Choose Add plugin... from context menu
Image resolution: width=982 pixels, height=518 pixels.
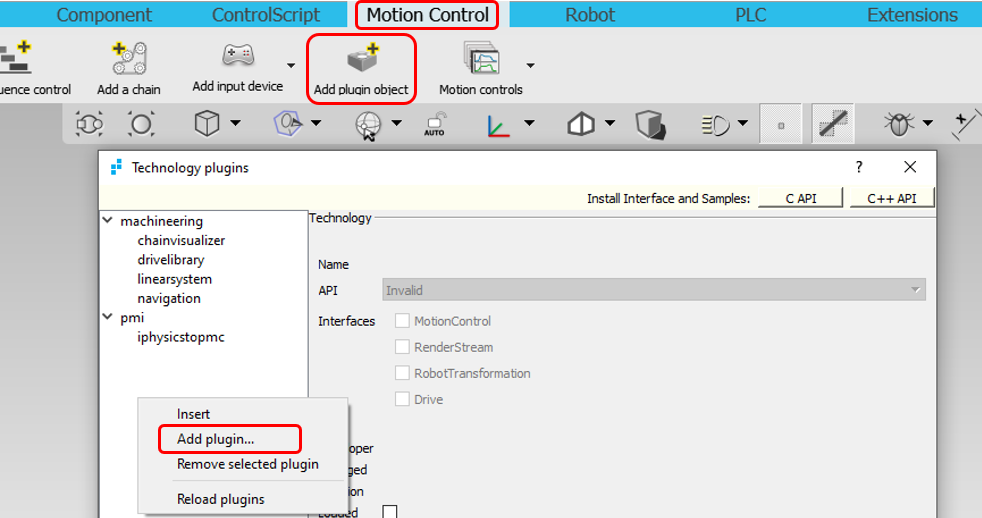[215, 438]
